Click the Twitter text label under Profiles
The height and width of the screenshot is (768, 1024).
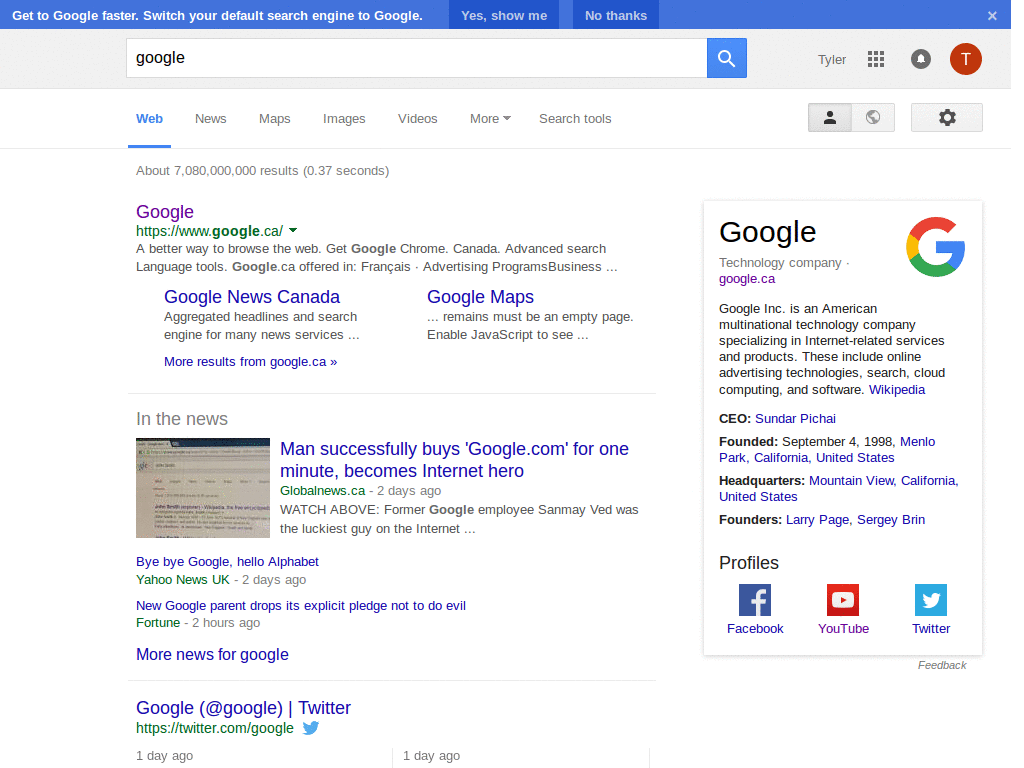931,629
